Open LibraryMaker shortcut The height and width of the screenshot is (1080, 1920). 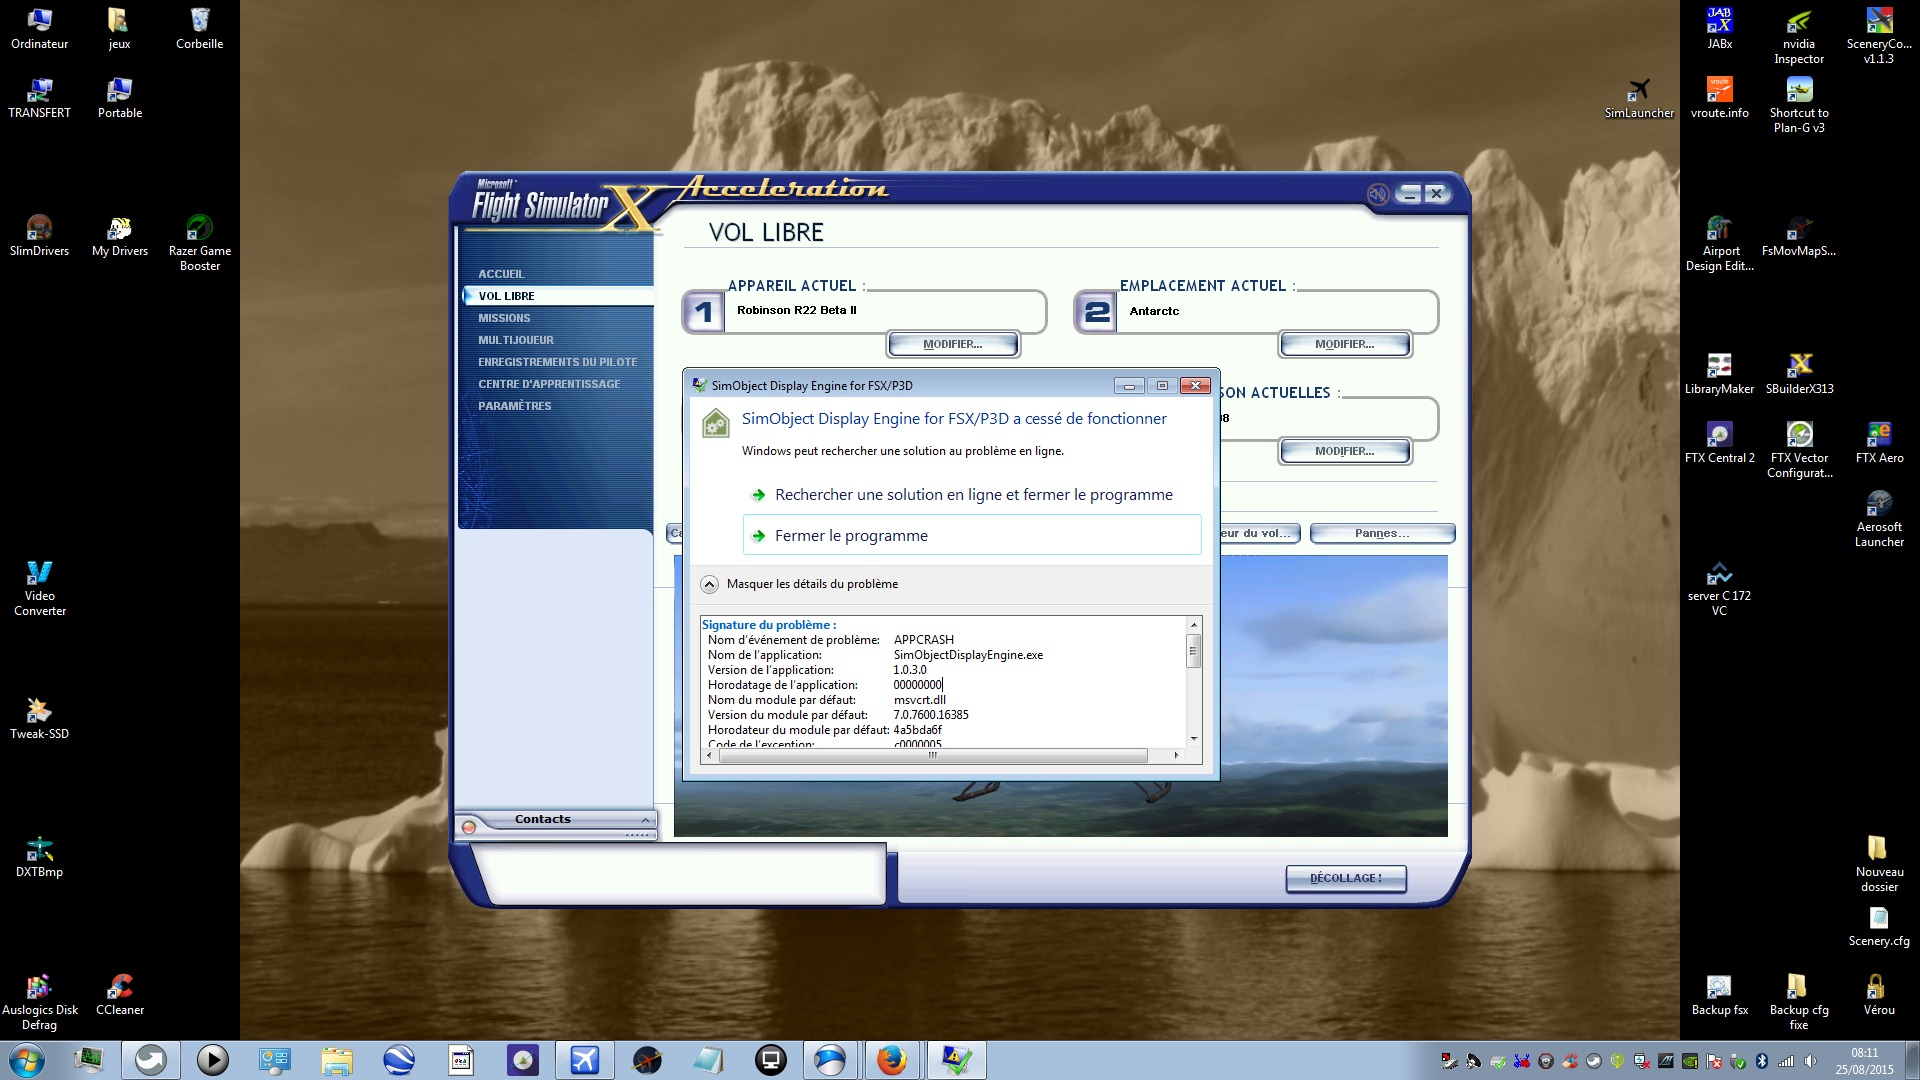pos(1719,374)
